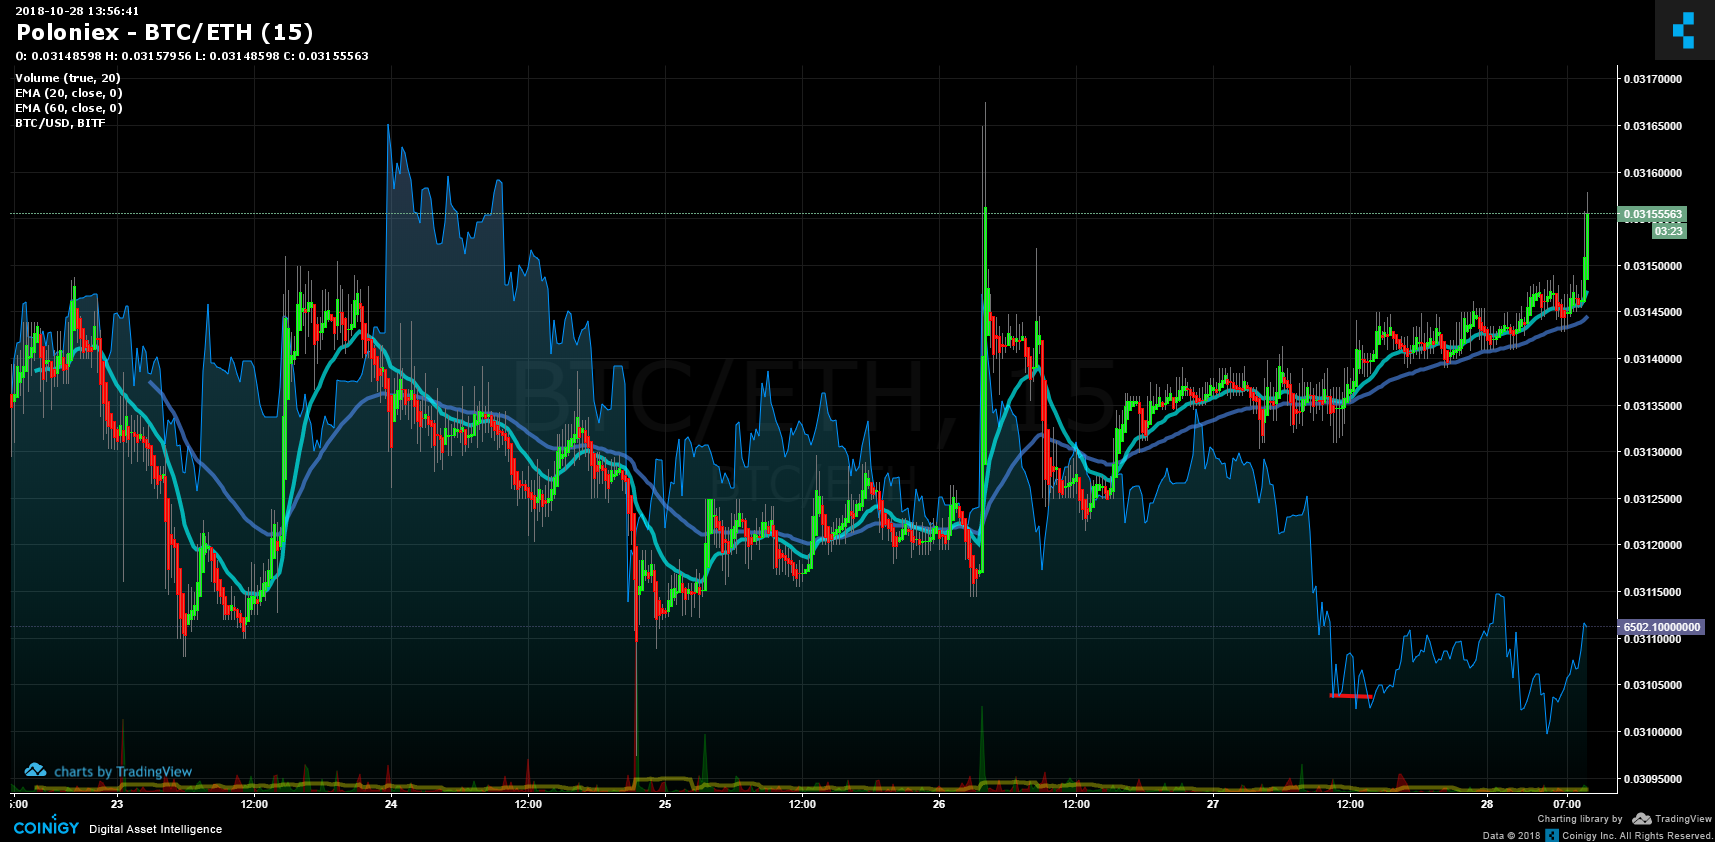Click the date label 24 on the time axis
This screenshot has width=1715, height=842.
(x=391, y=804)
